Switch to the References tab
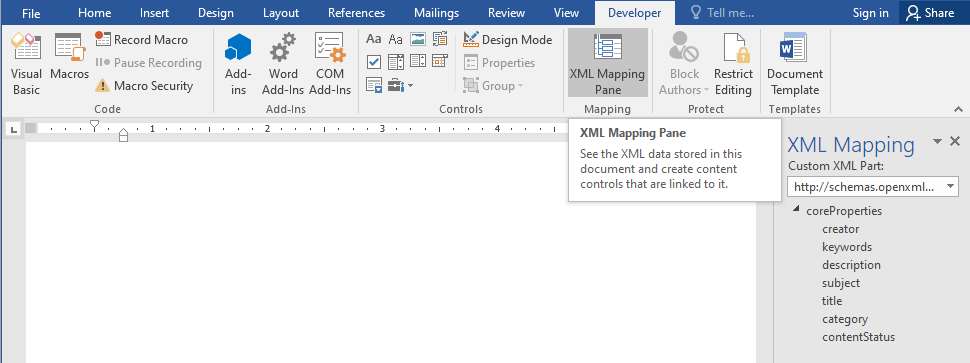This screenshot has width=970, height=363. coord(356,13)
